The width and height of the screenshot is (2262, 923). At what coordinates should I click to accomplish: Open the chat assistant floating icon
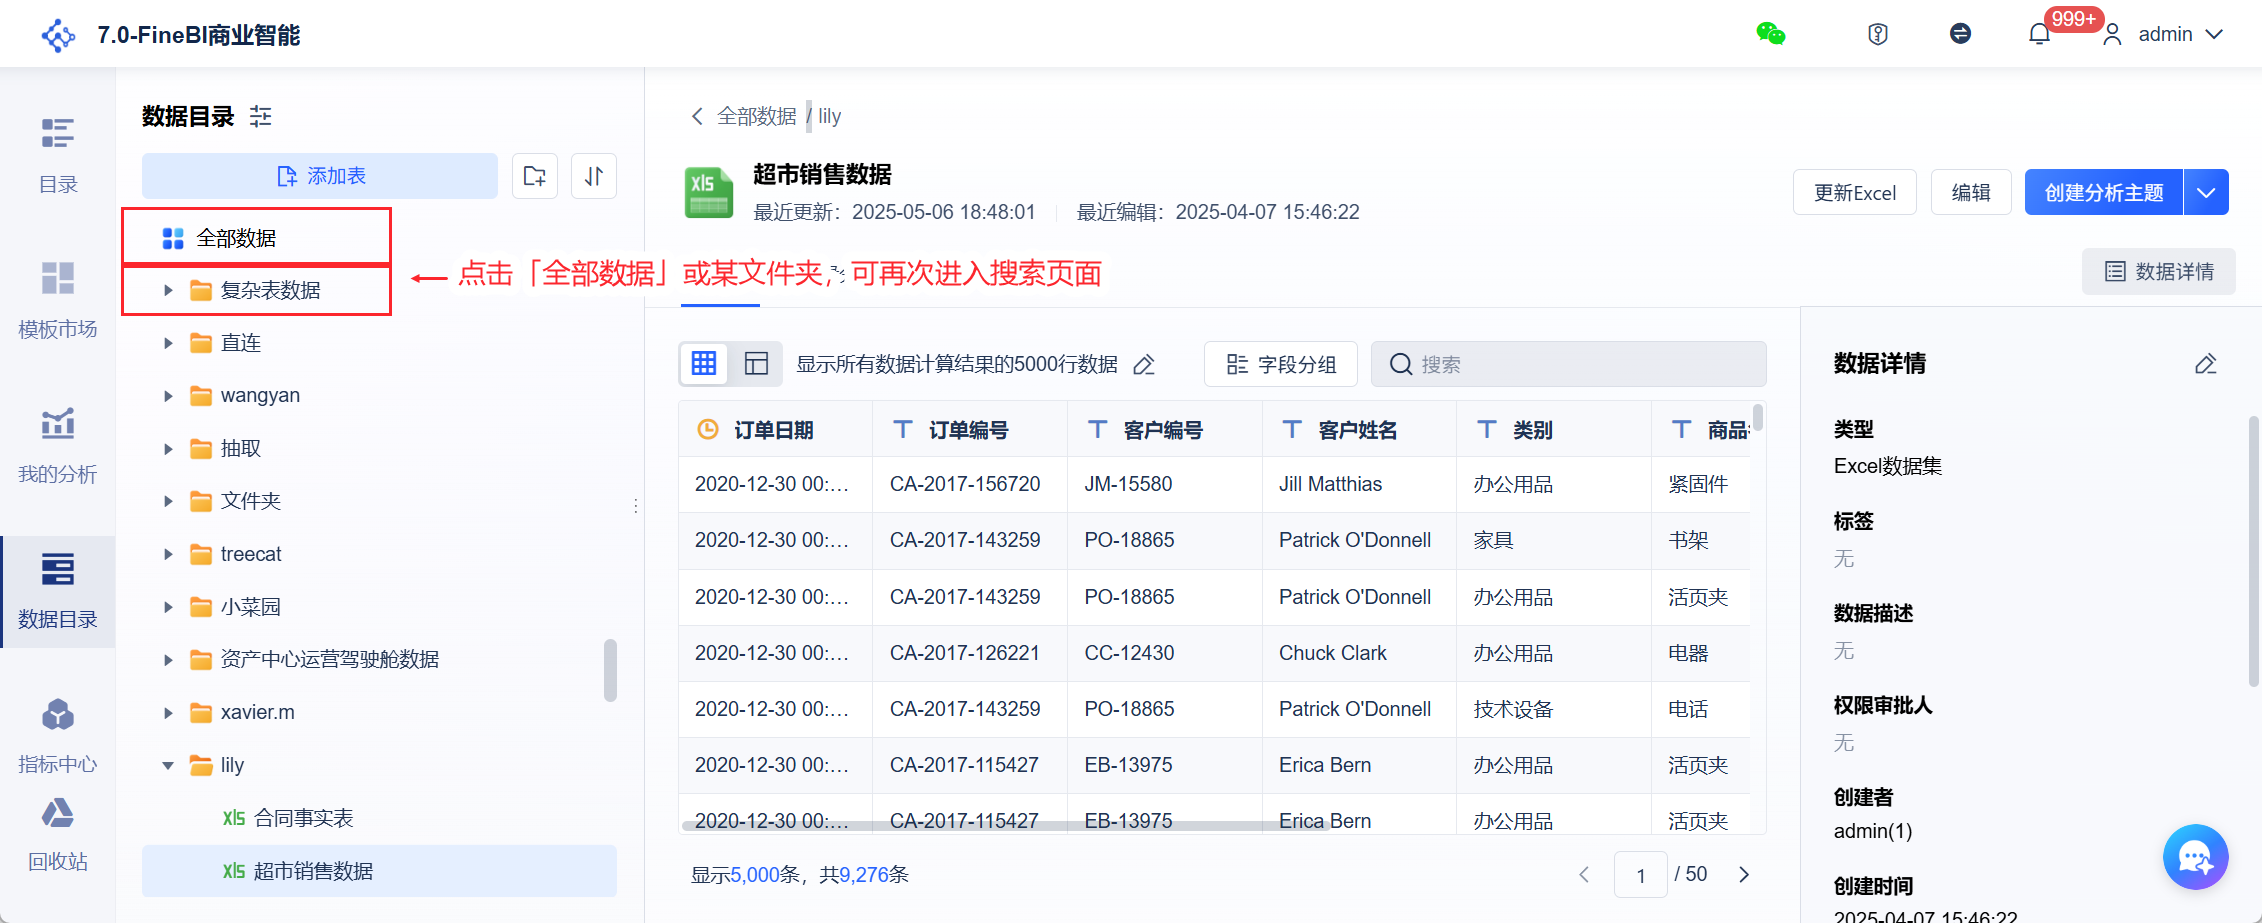click(2195, 856)
